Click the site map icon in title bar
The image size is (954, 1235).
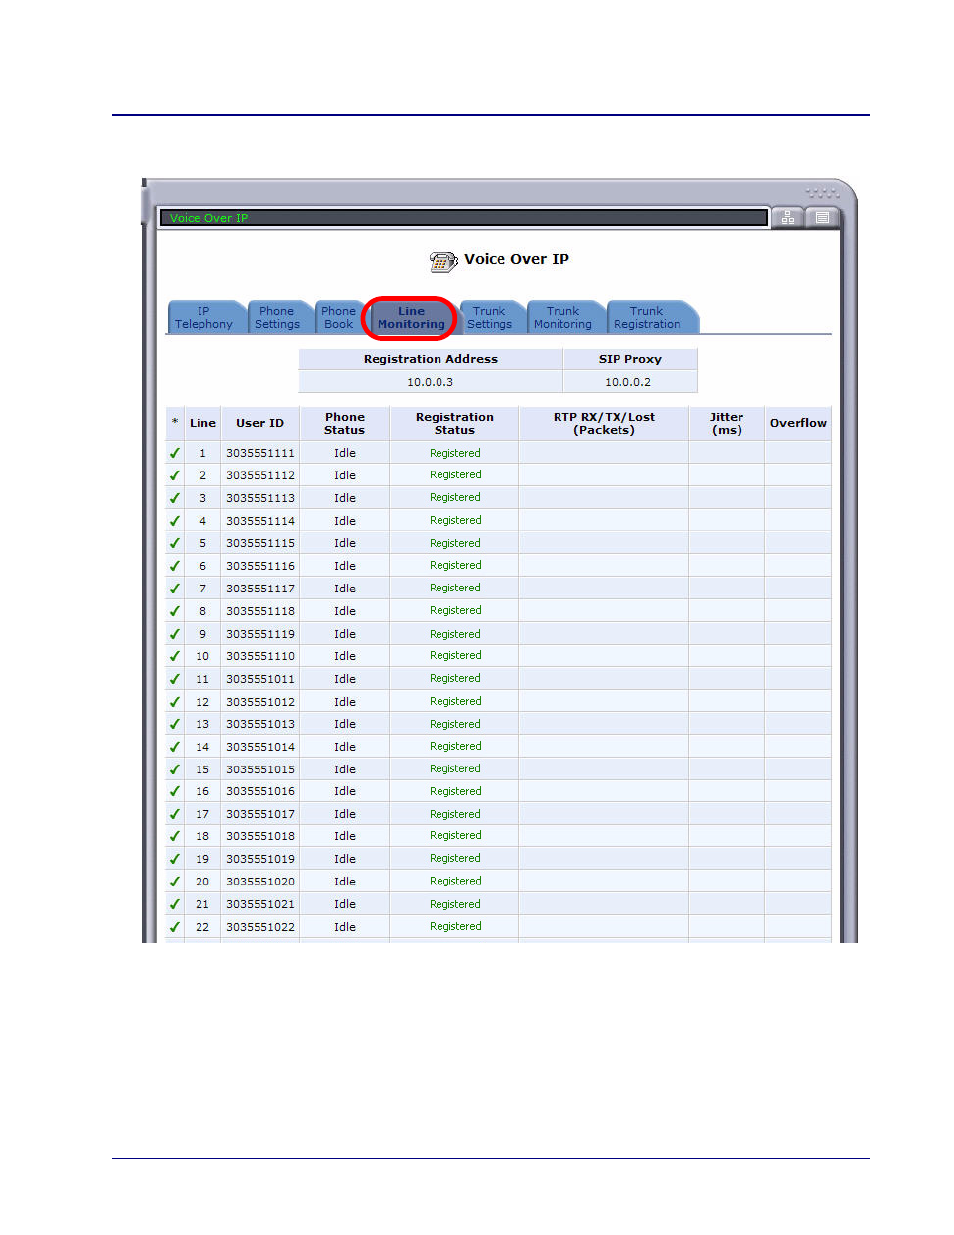788,217
